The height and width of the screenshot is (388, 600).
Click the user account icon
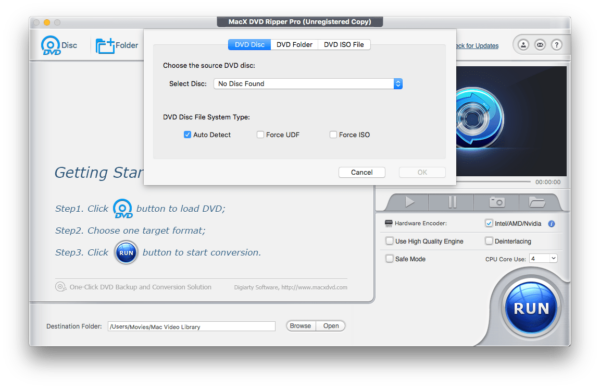(523, 45)
